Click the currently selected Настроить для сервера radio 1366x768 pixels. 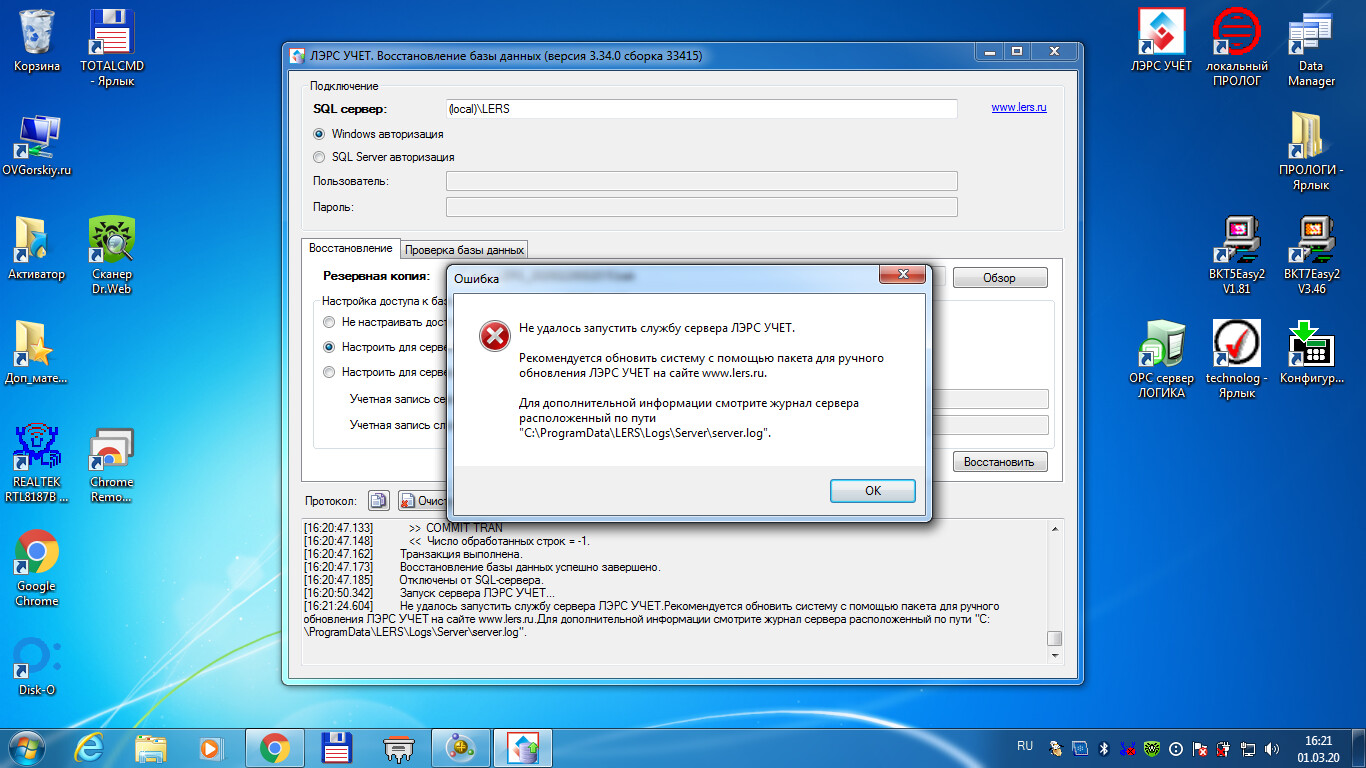[x=329, y=347]
